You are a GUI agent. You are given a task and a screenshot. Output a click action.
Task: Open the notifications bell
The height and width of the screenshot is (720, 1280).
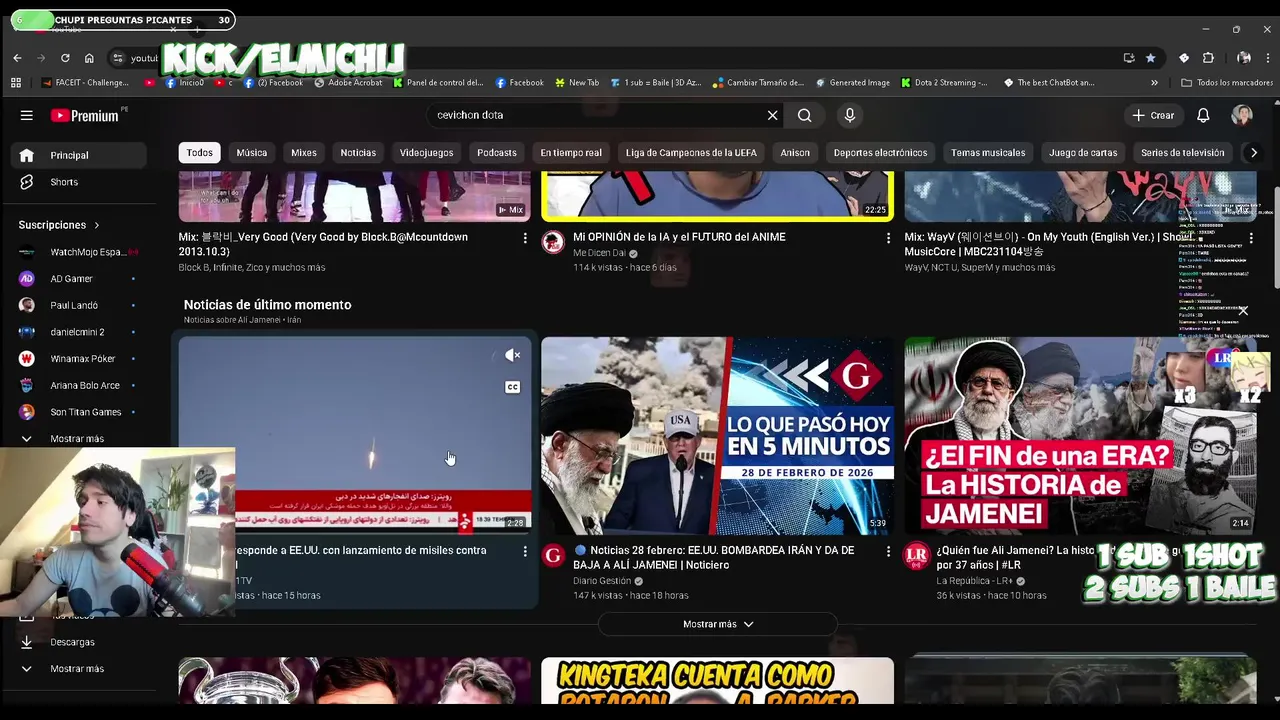point(1203,116)
